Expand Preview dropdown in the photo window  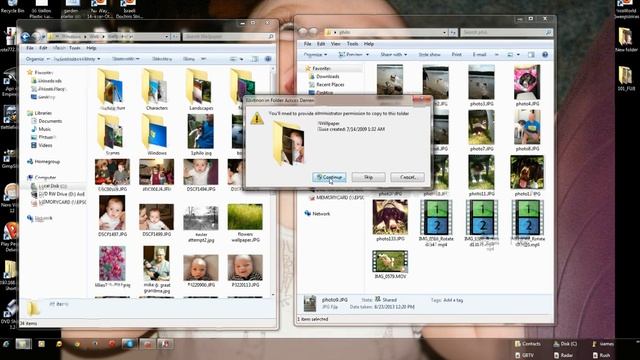[x=353, y=54]
